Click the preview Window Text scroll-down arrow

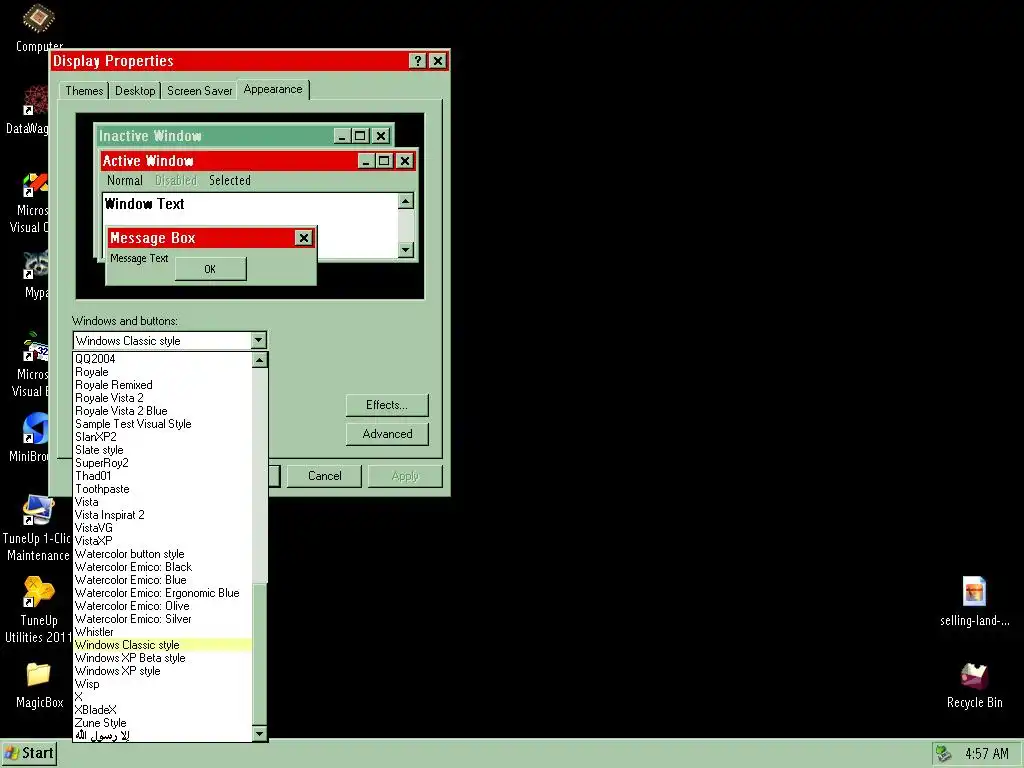pos(406,249)
